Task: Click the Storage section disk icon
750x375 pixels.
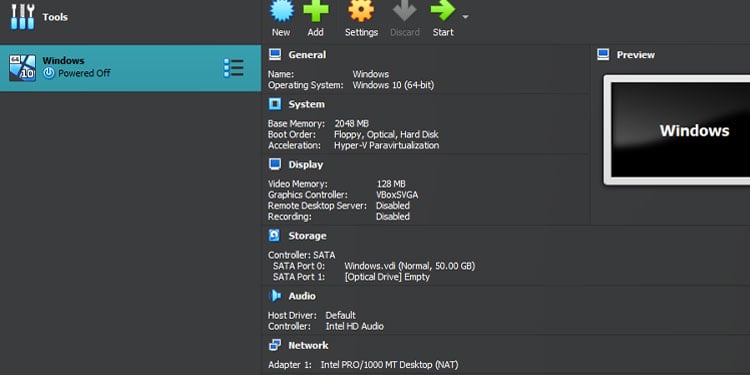Action: point(274,235)
